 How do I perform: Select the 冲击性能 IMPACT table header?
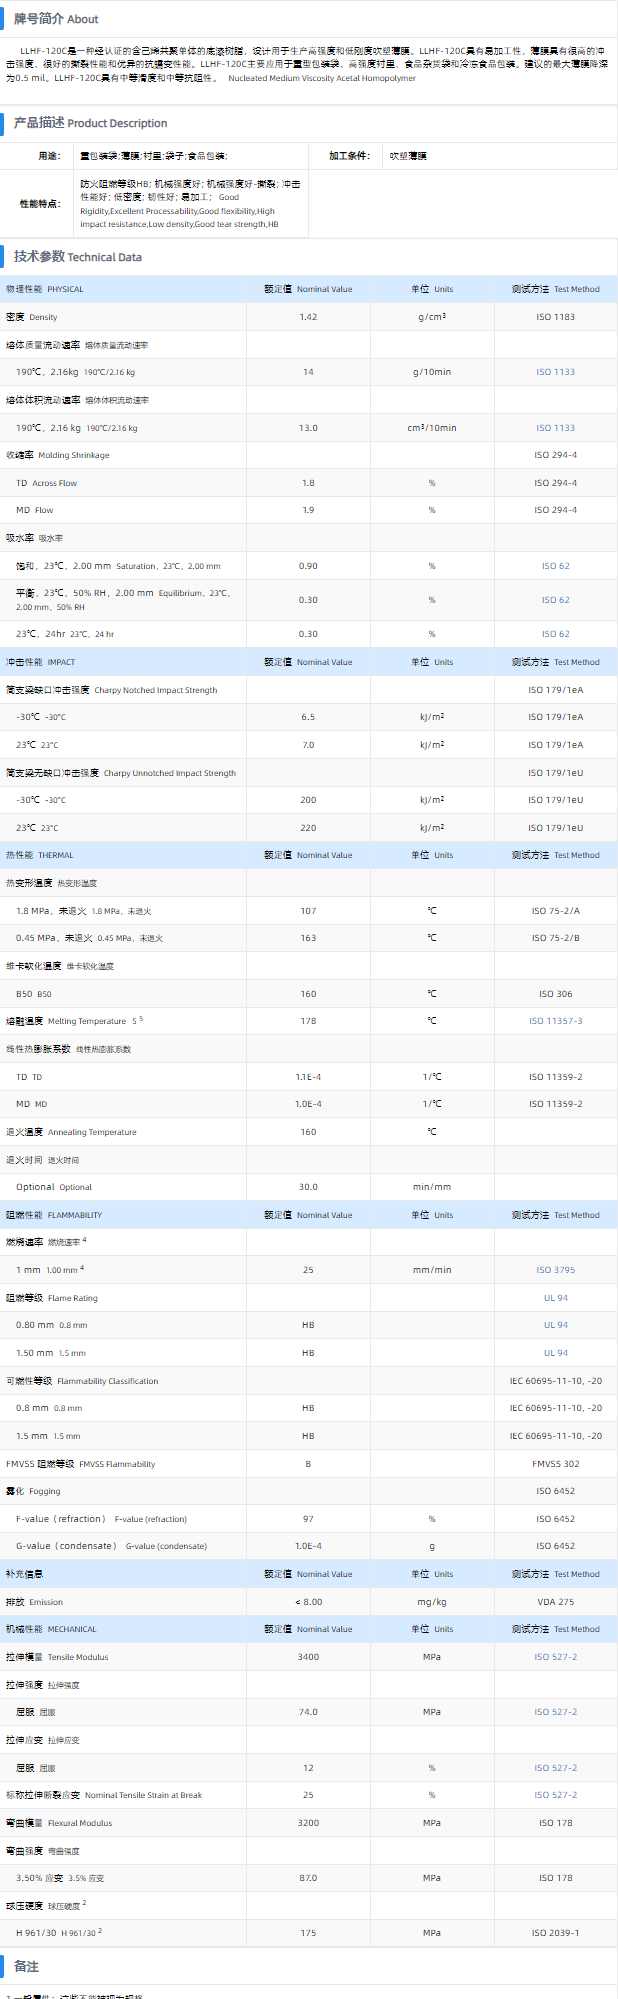pyautogui.click(x=41, y=662)
